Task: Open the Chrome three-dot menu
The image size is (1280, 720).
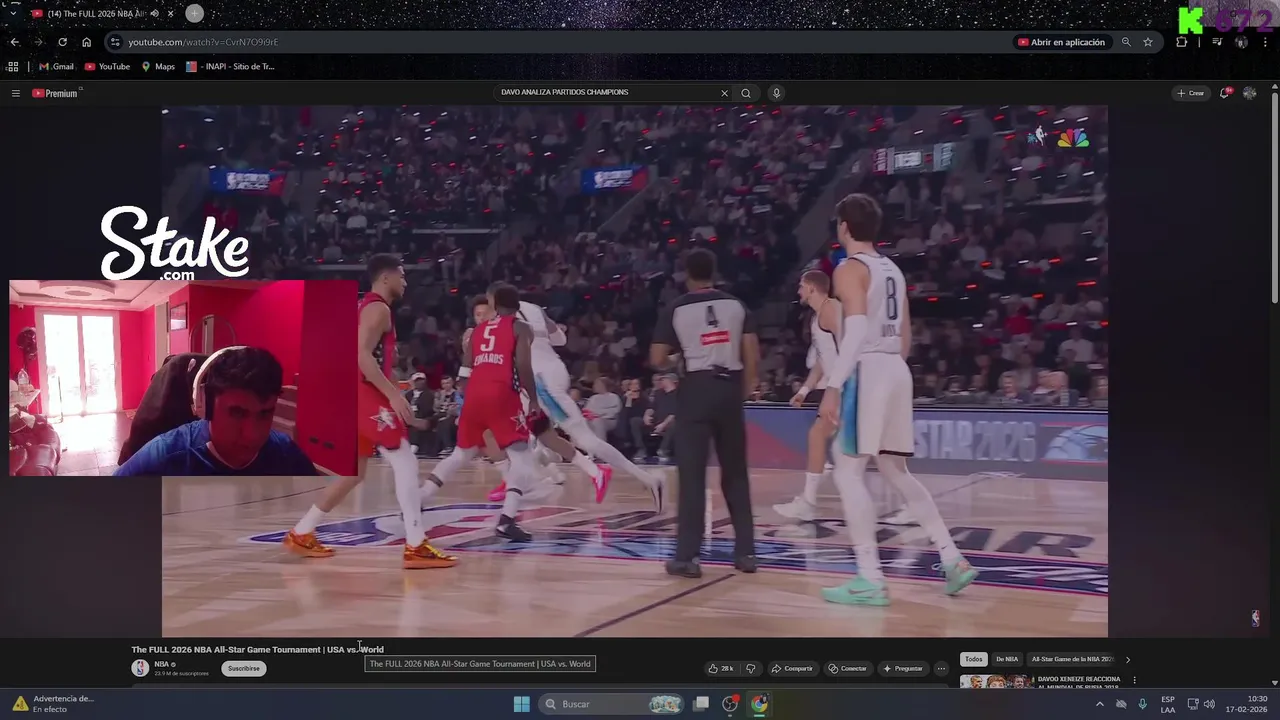Action: 1265,42
